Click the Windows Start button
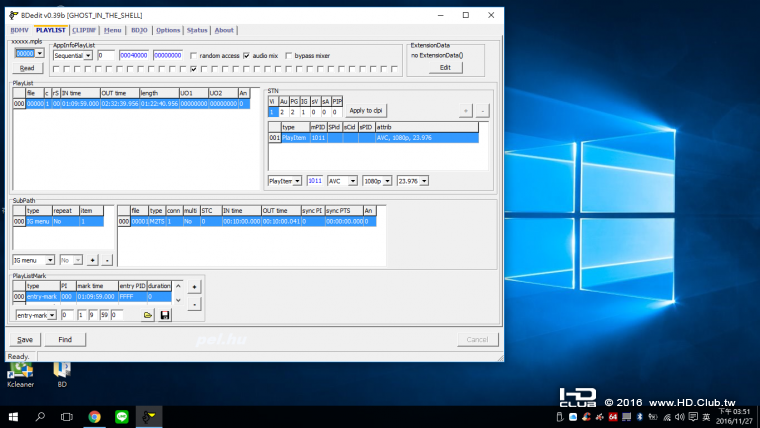Image resolution: width=760 pixels, height=428 pixels. pyautogui.click(x=13, y=416)
